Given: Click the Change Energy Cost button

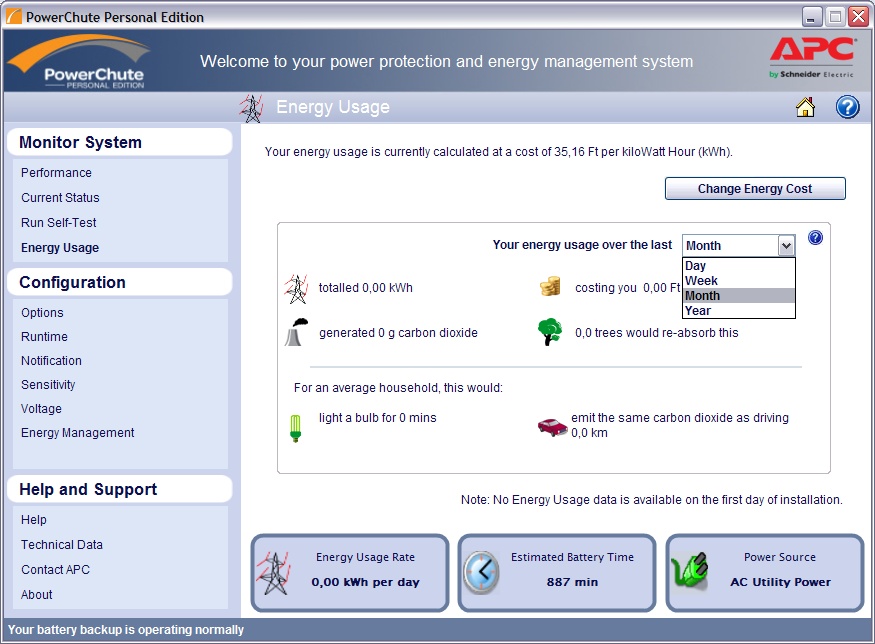Looking at the screenshot, I should [x=755, y=189].
